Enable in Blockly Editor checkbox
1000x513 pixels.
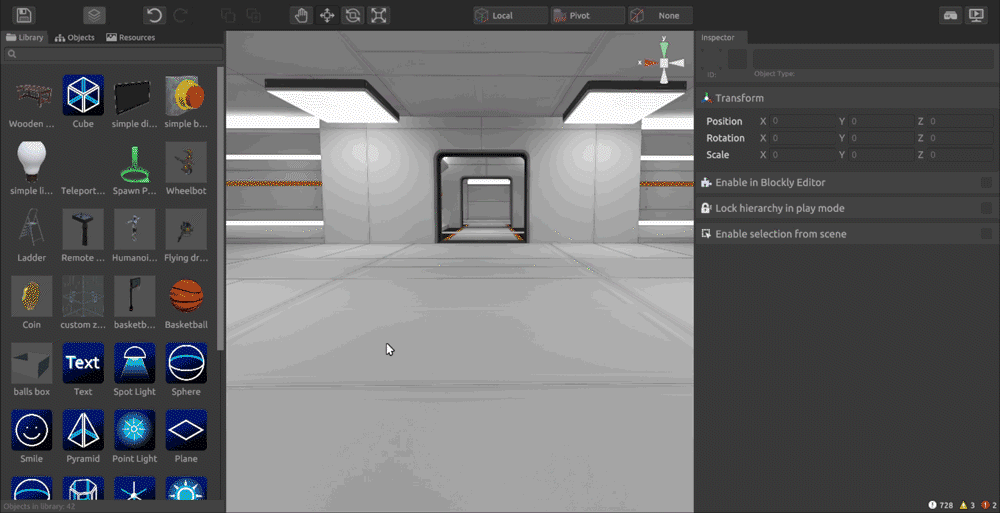[986, 183]
